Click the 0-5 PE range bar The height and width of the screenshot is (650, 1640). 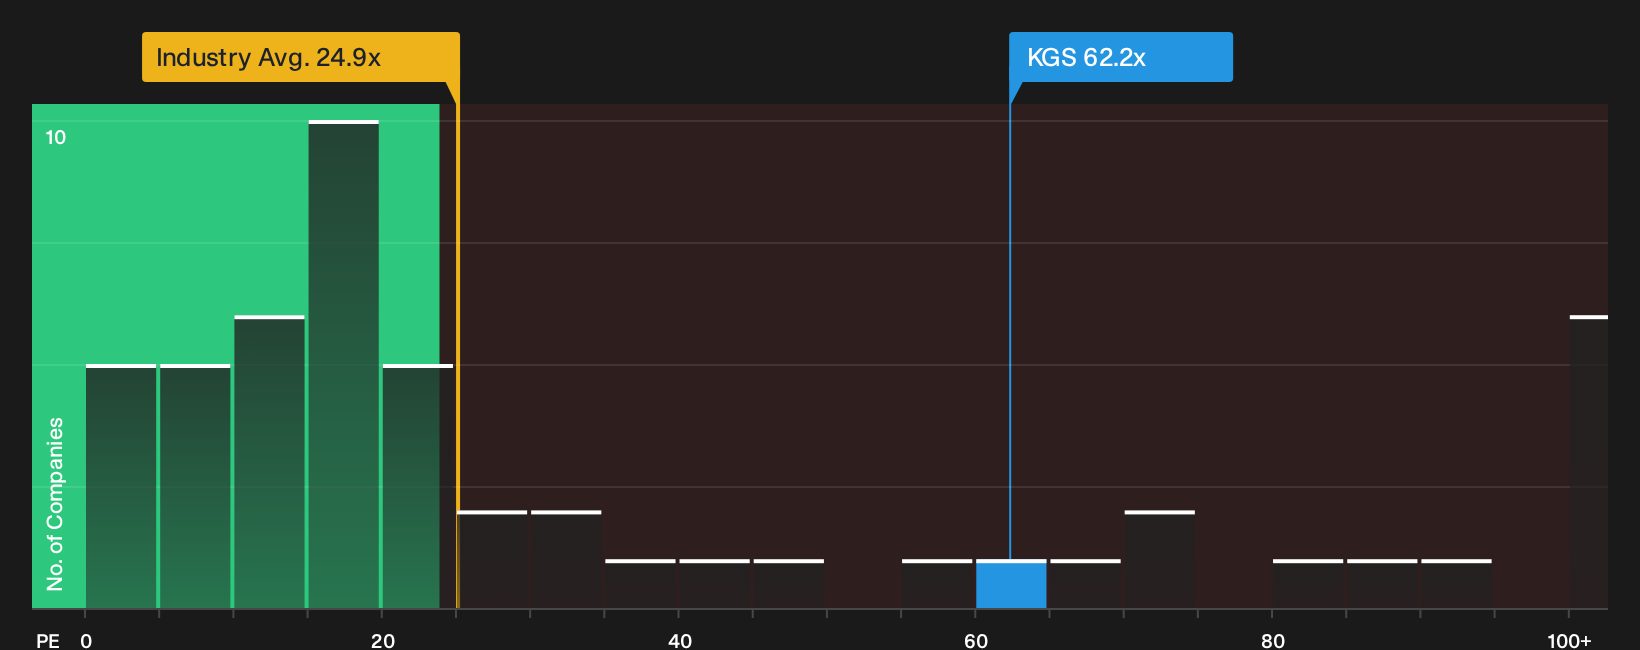(x=121, y=486)
